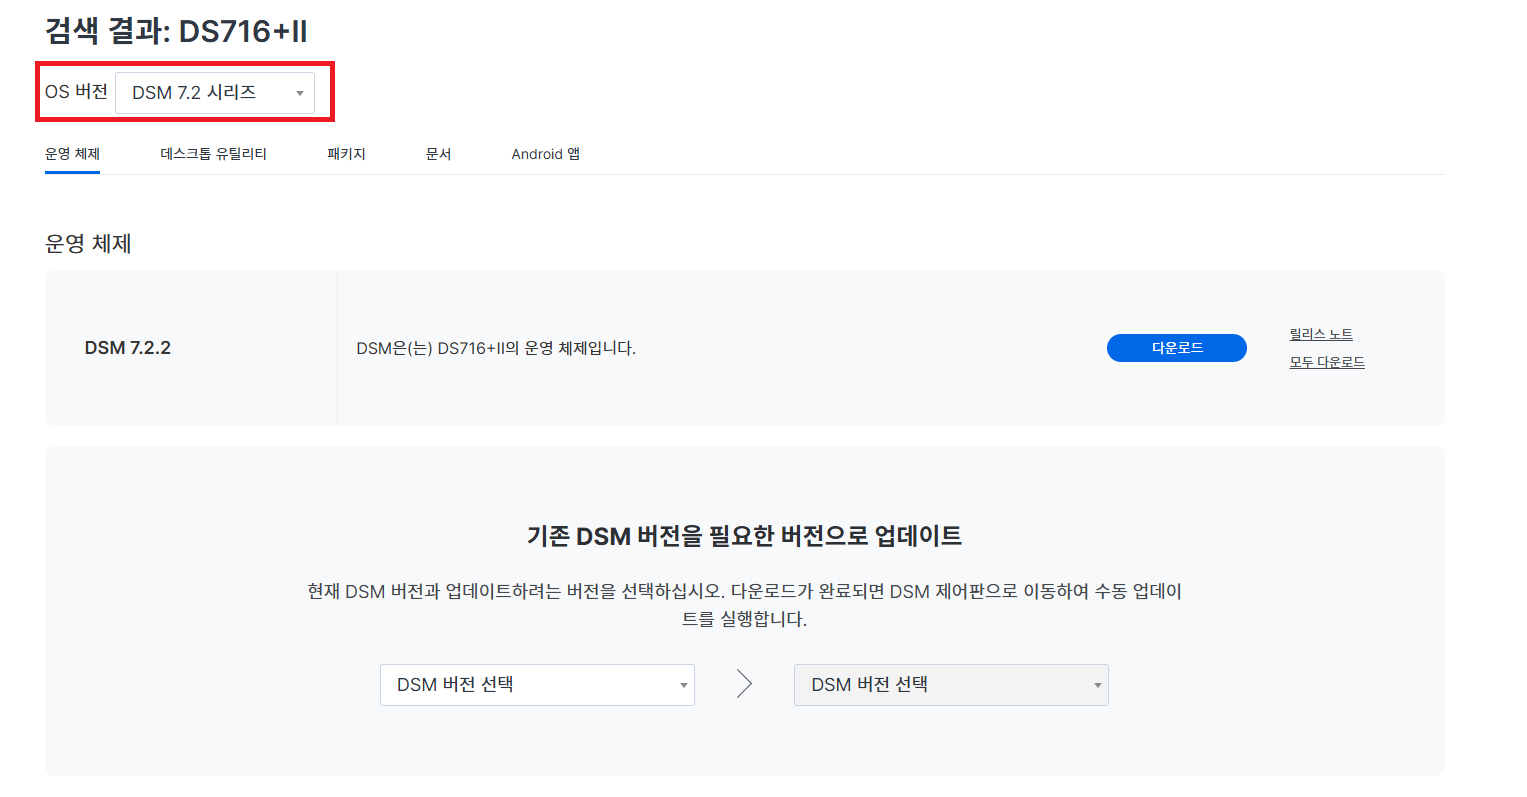Click the DSM은(는) DS716+II의 운영 체제입니다 description
The height and width of the screenshot is (797, 1527).
pyautogui.click(x=496, y=348)
